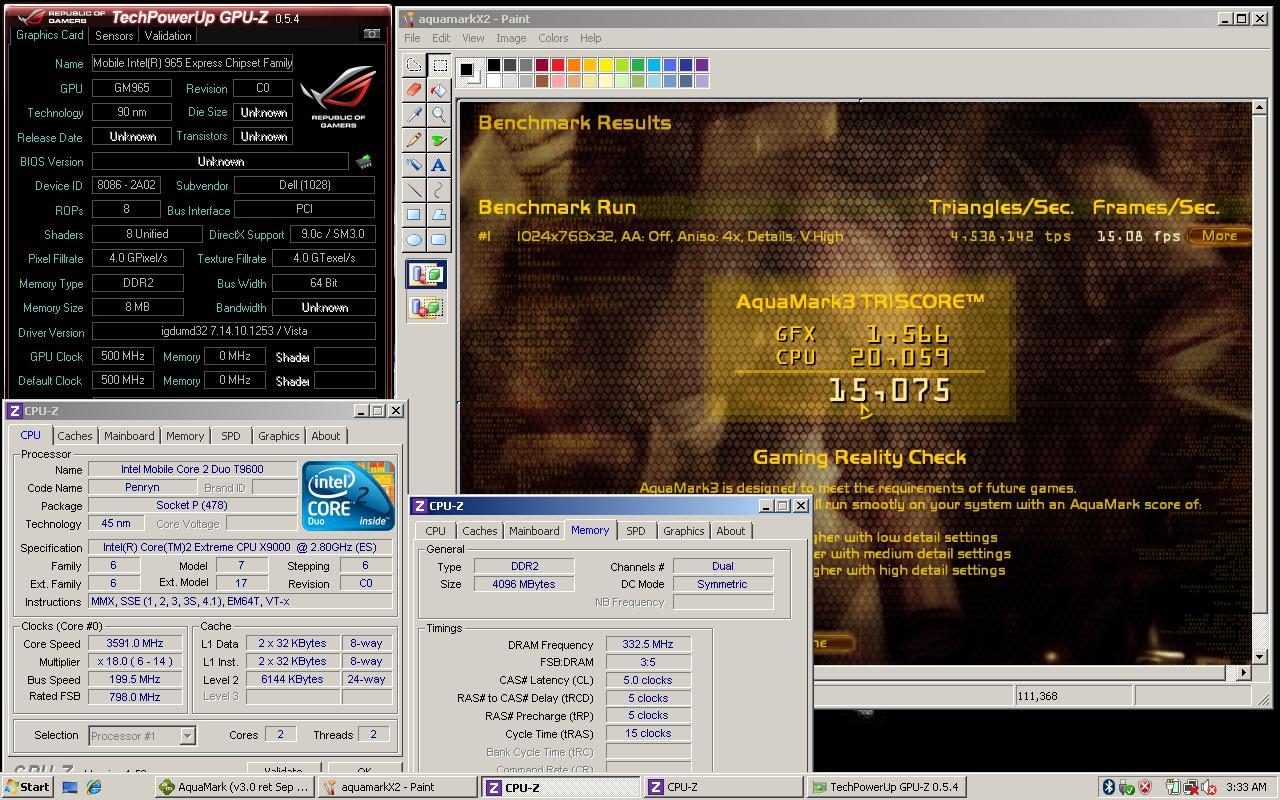Image resolution: width=1280 pixels, height=800 pixels.
Task: Pick the green color swatch in Paint palette
Action: point(637,65)
